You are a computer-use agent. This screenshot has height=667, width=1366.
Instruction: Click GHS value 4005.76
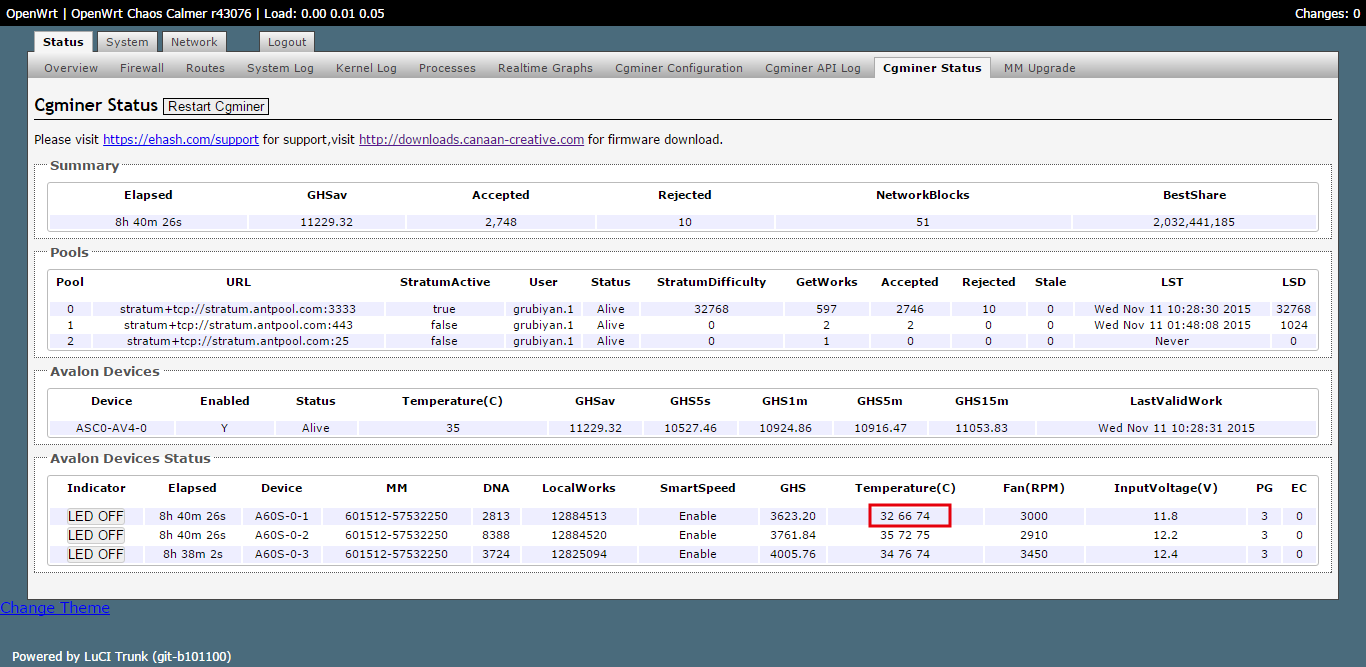click(x=793, y=554)
